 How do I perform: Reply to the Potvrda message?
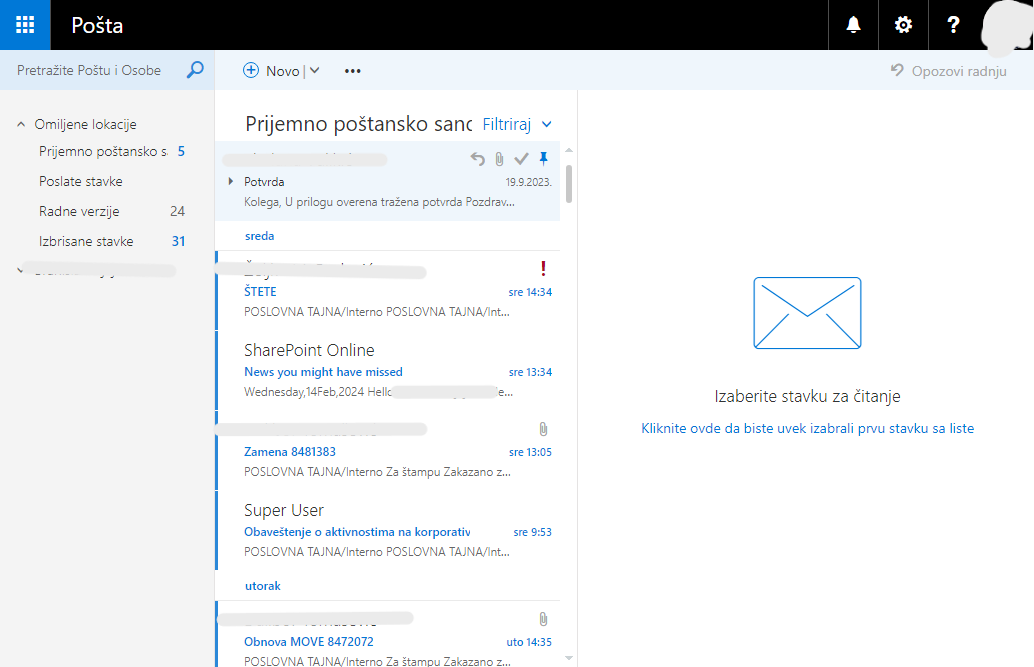point(477,158)
